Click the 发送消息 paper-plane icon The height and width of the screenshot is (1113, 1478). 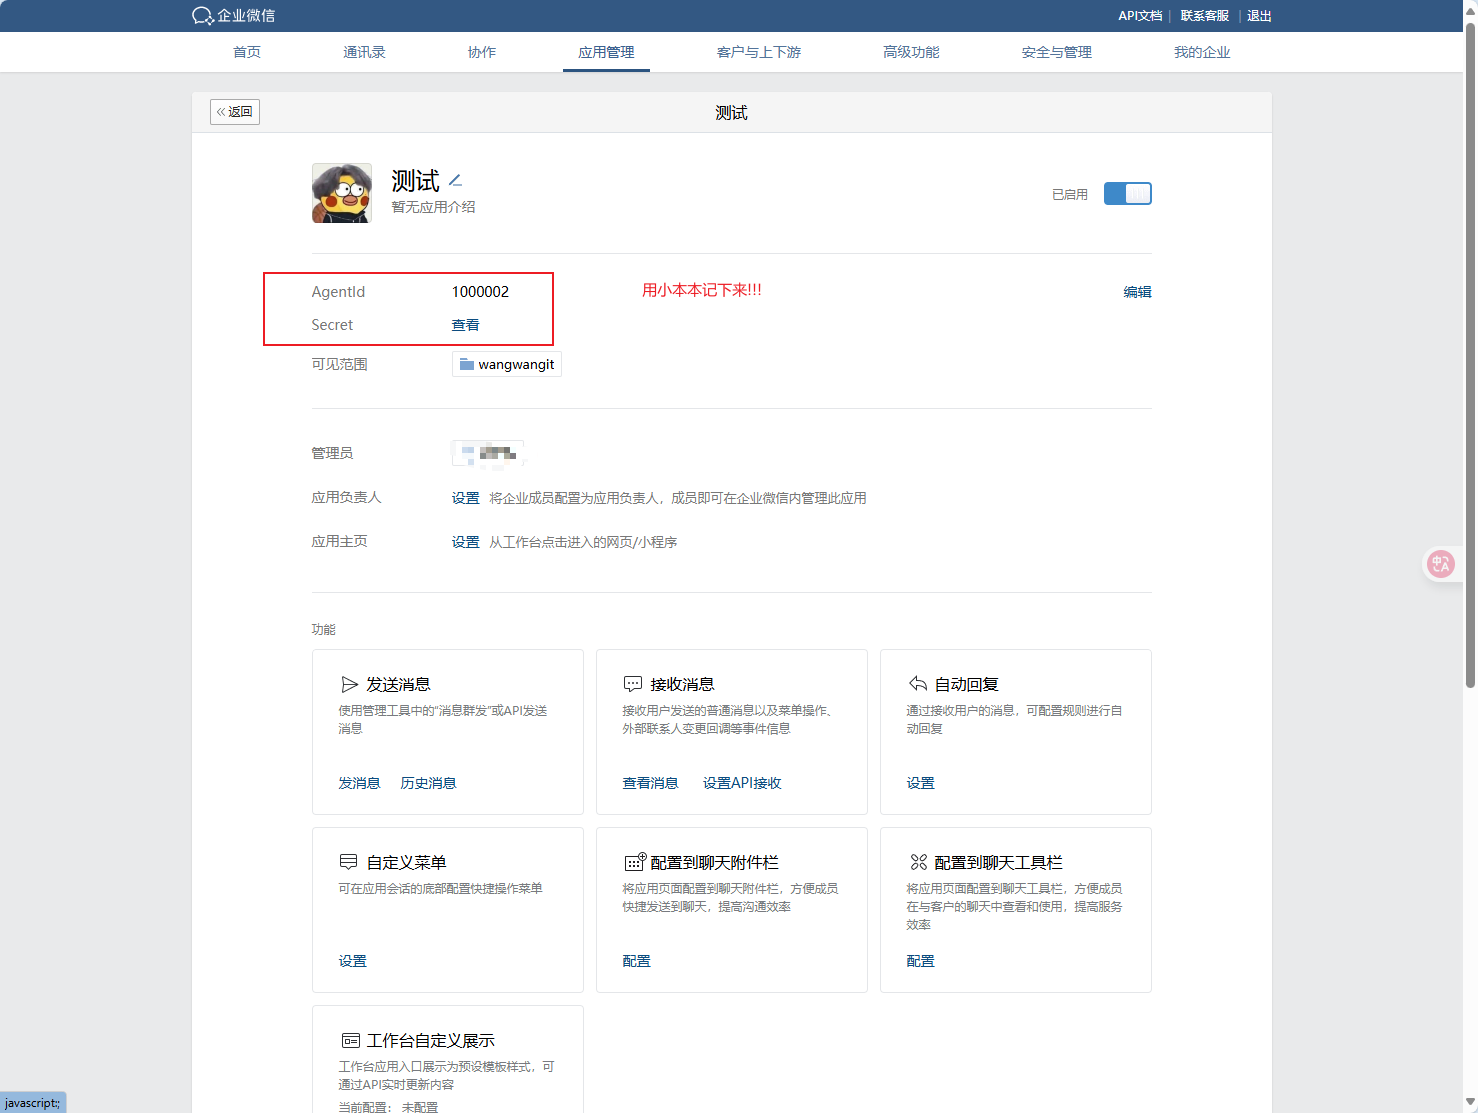(349, 685)
